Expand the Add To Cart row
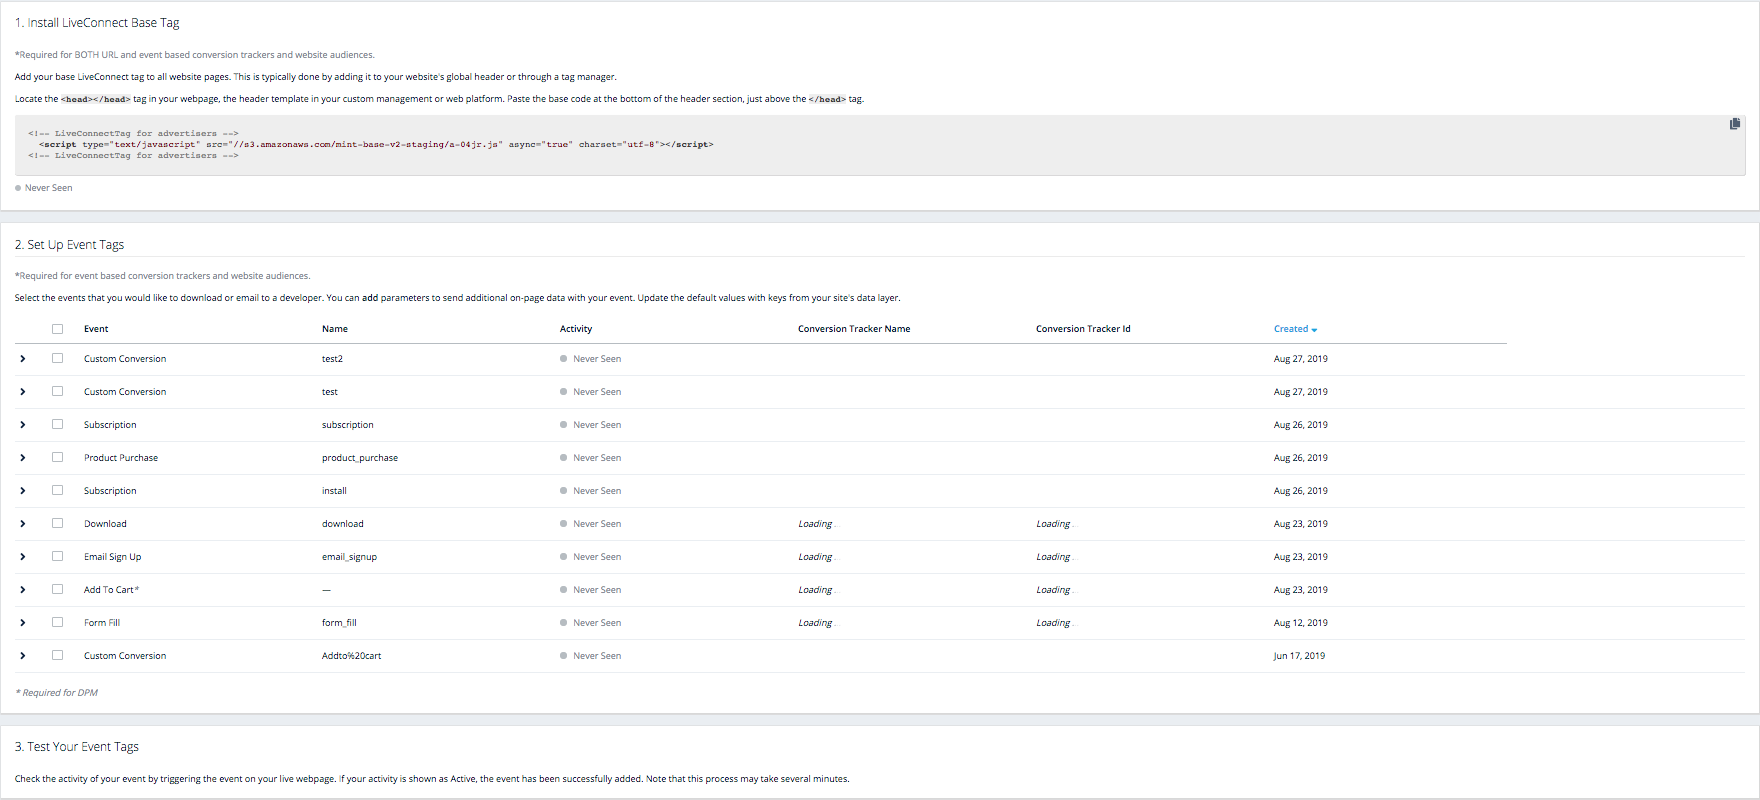1760x800 pixels. (x=23, y=590)
